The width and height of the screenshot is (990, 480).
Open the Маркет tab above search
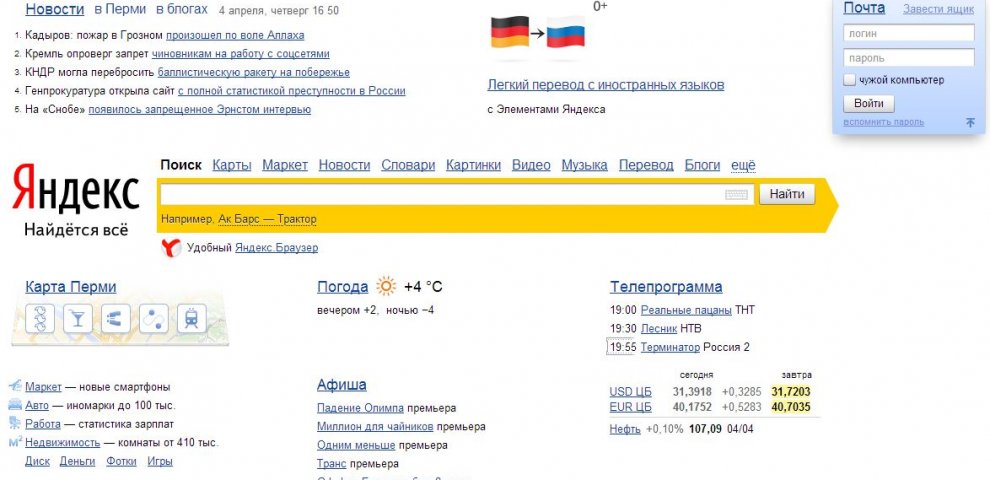pos(285,165)
